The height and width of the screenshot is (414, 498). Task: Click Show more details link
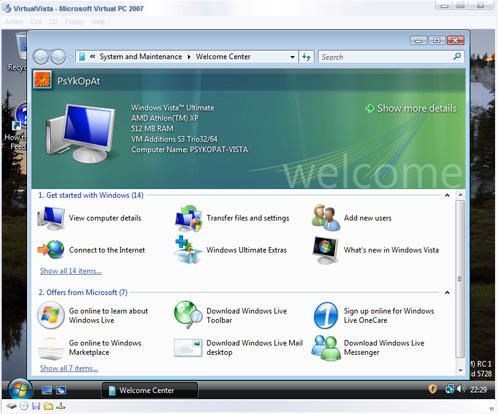tap(411, 108)
